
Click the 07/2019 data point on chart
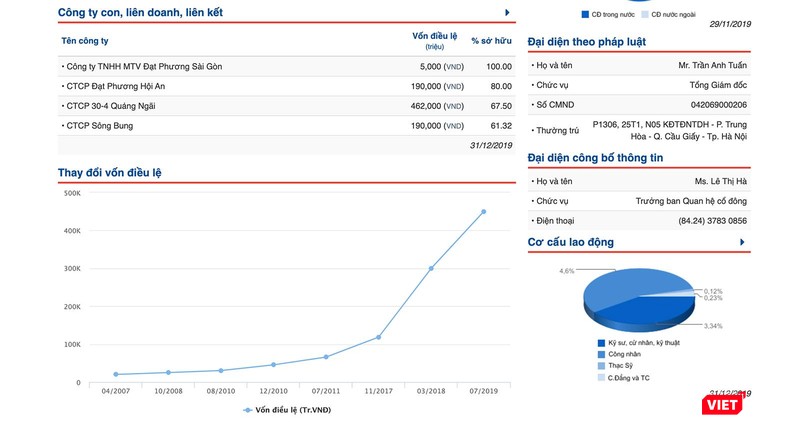coord(483,211)
